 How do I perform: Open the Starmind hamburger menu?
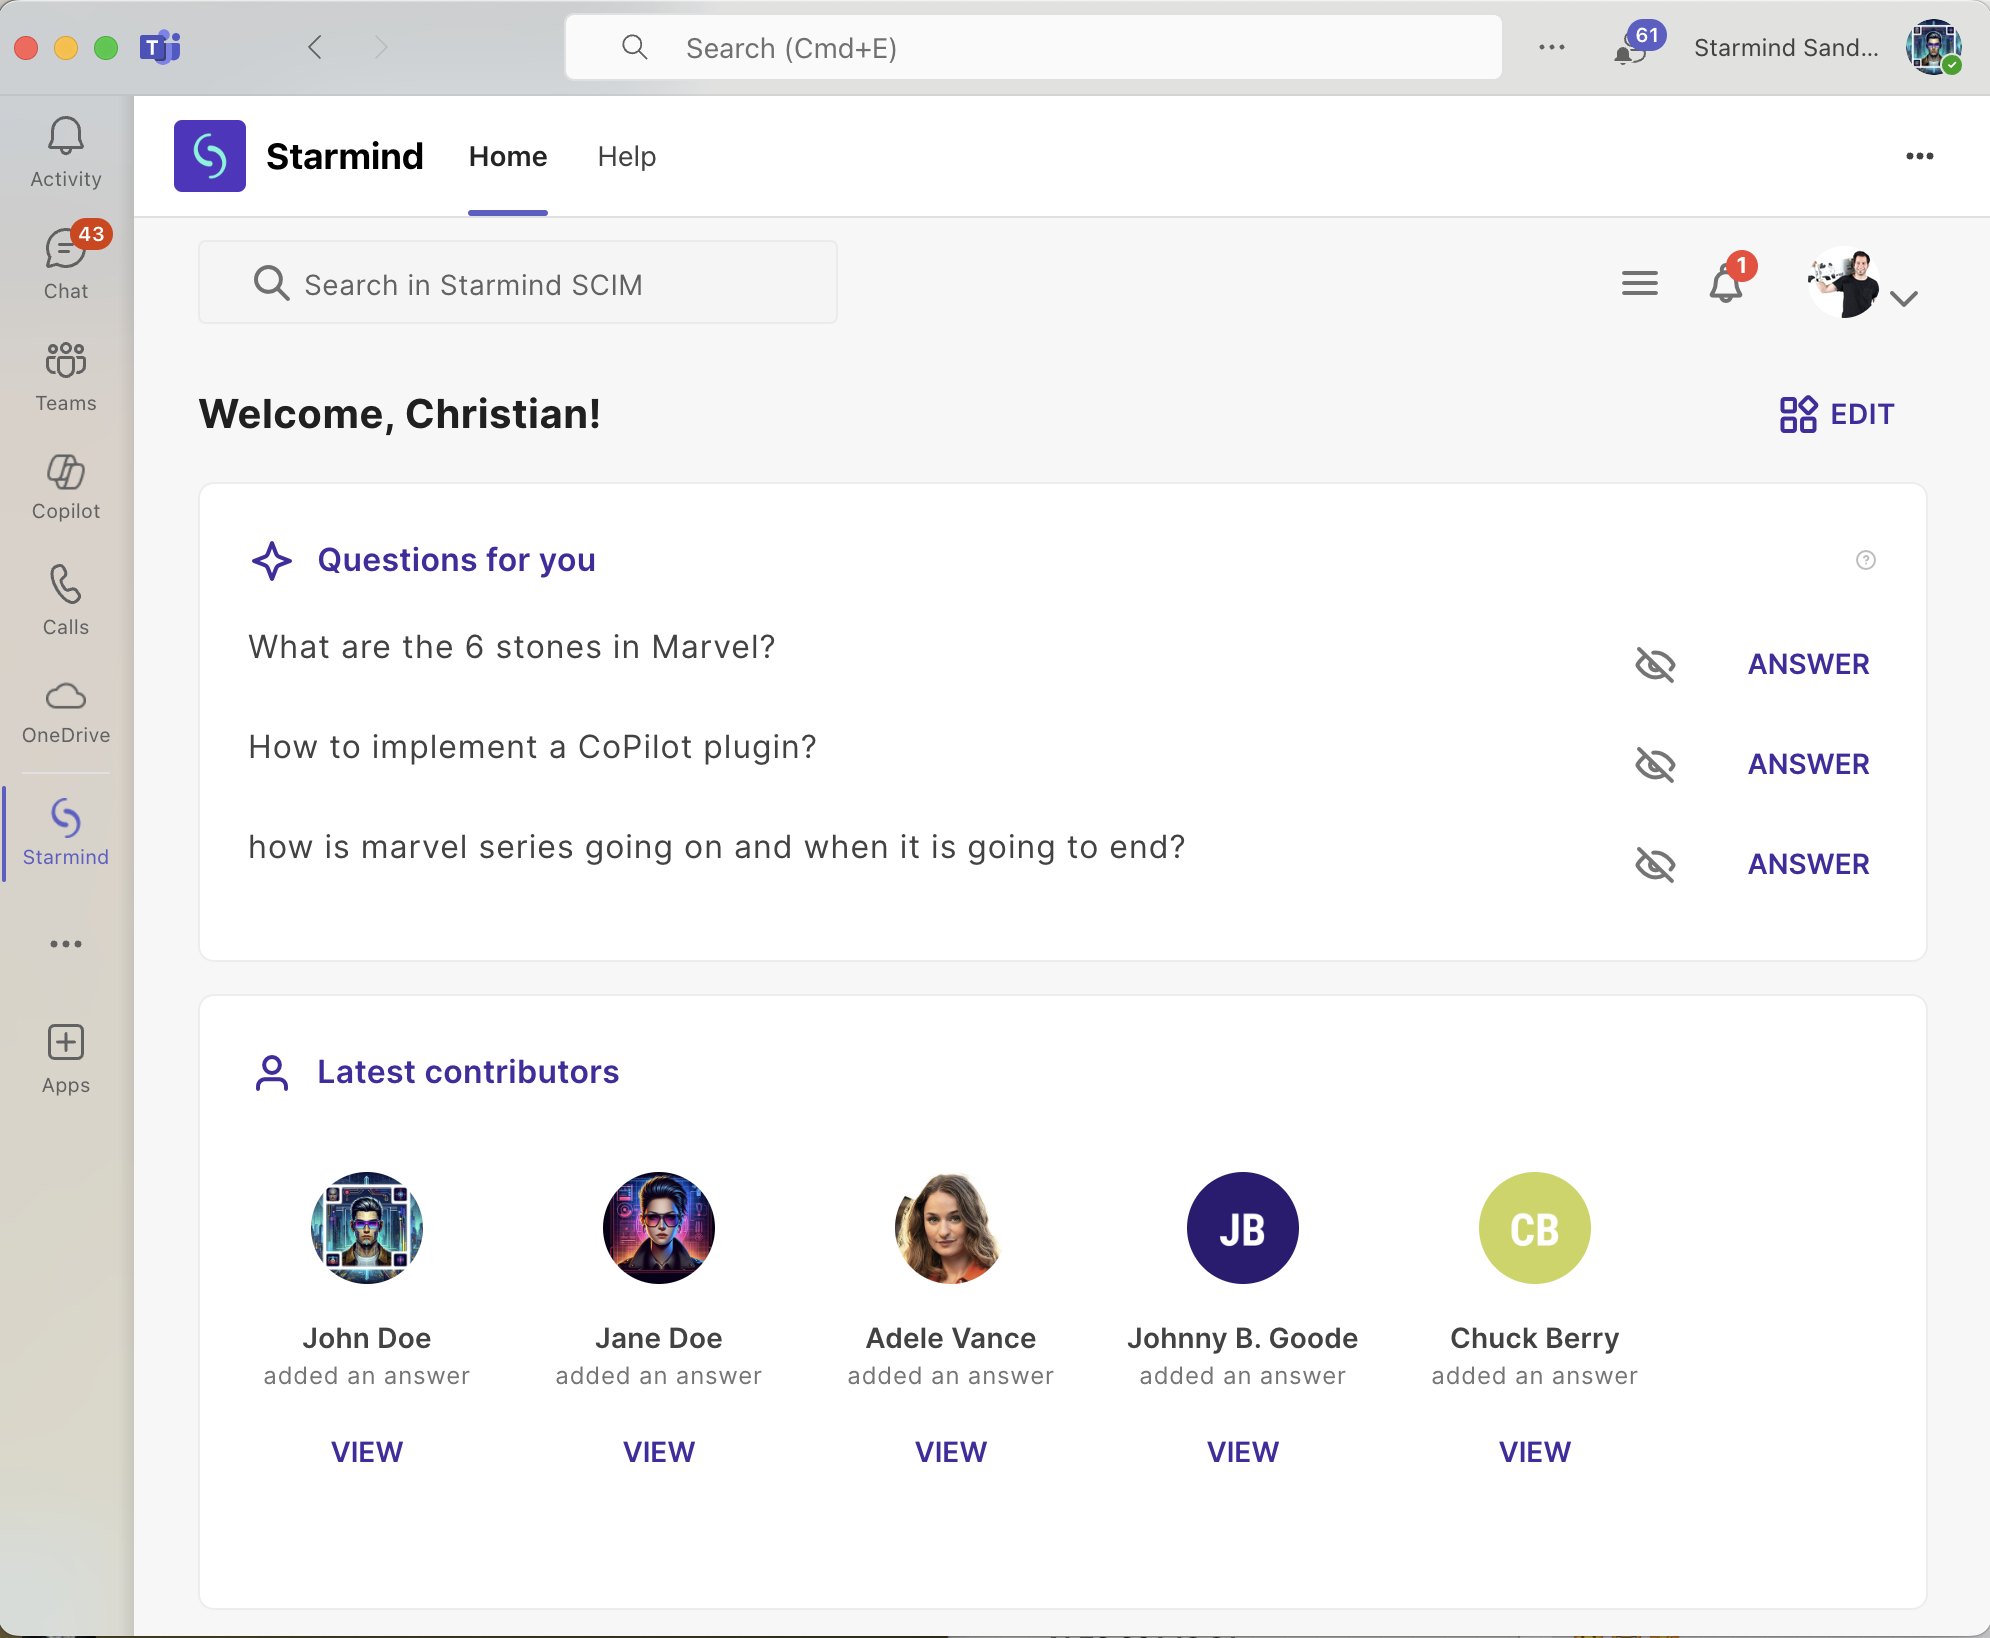1639,284
